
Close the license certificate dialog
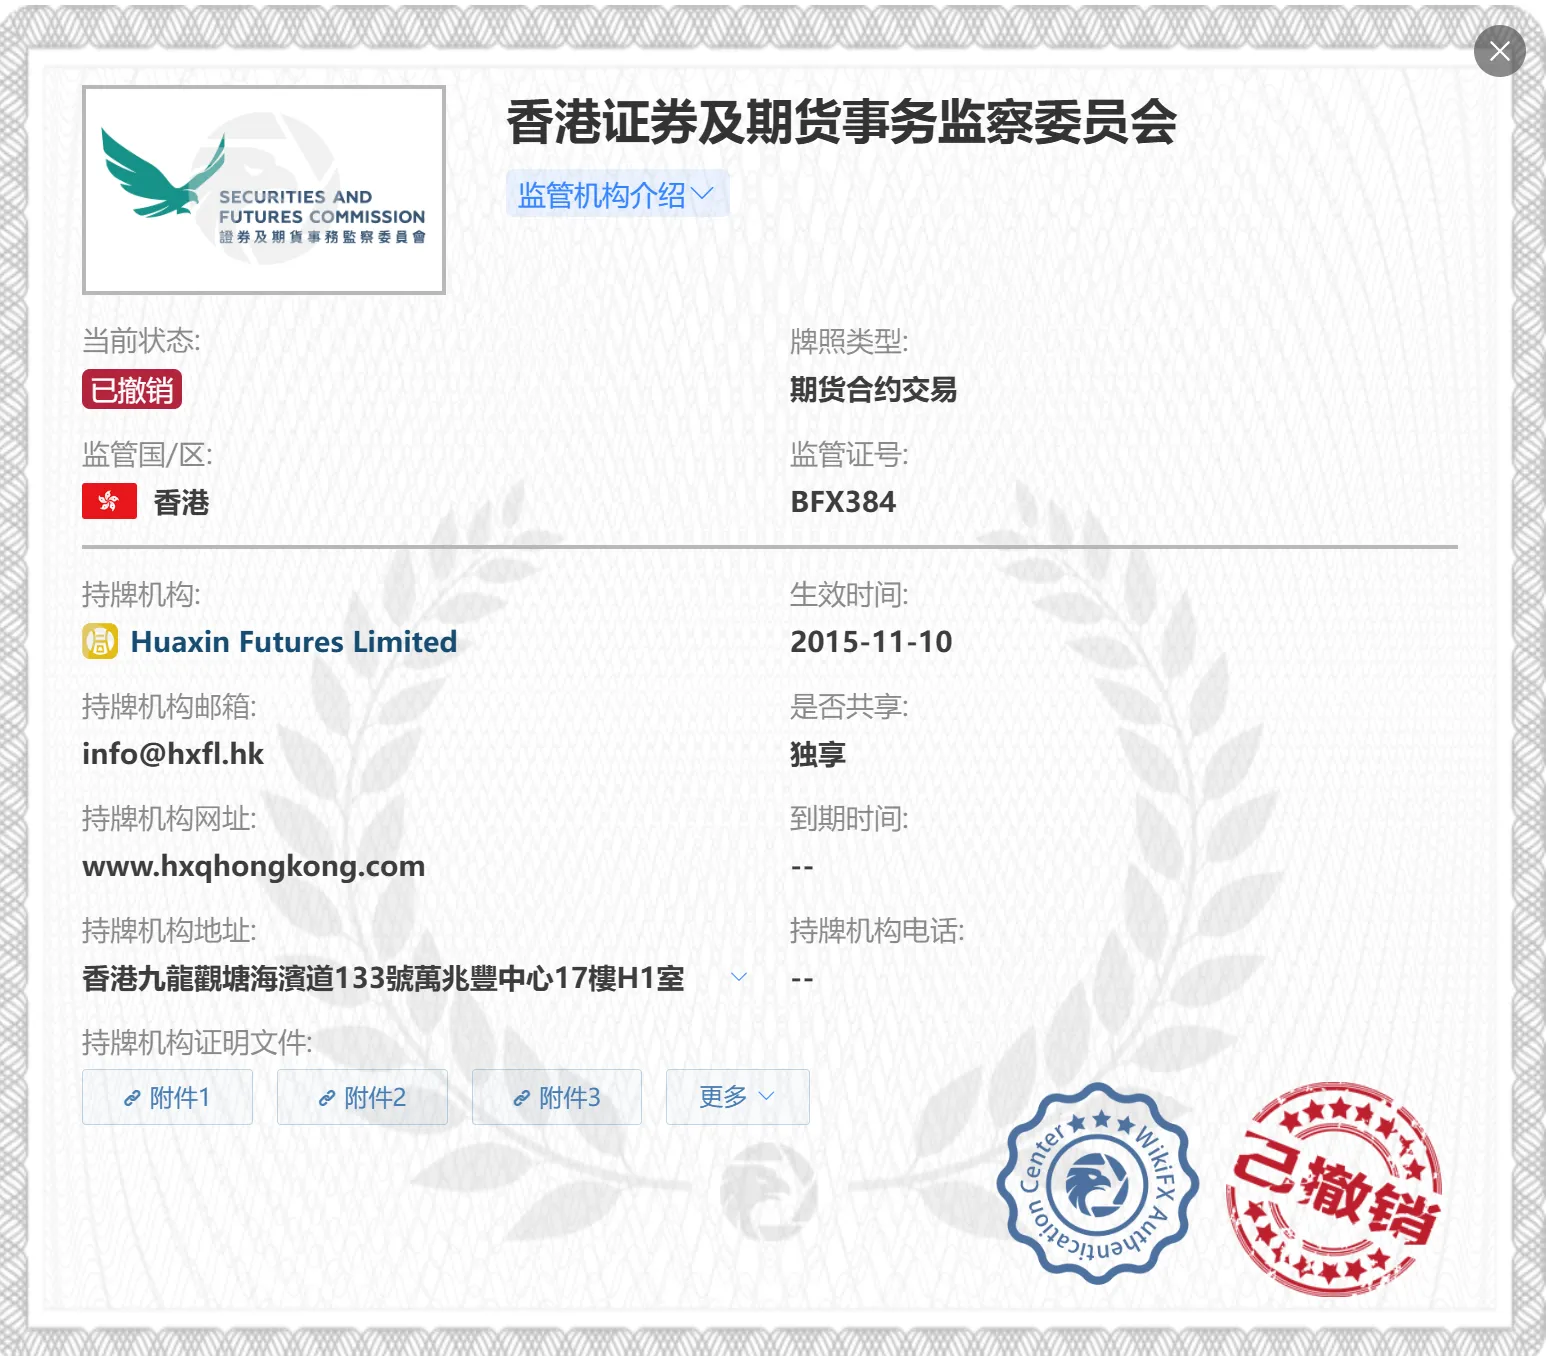[x=1499, y=51]
